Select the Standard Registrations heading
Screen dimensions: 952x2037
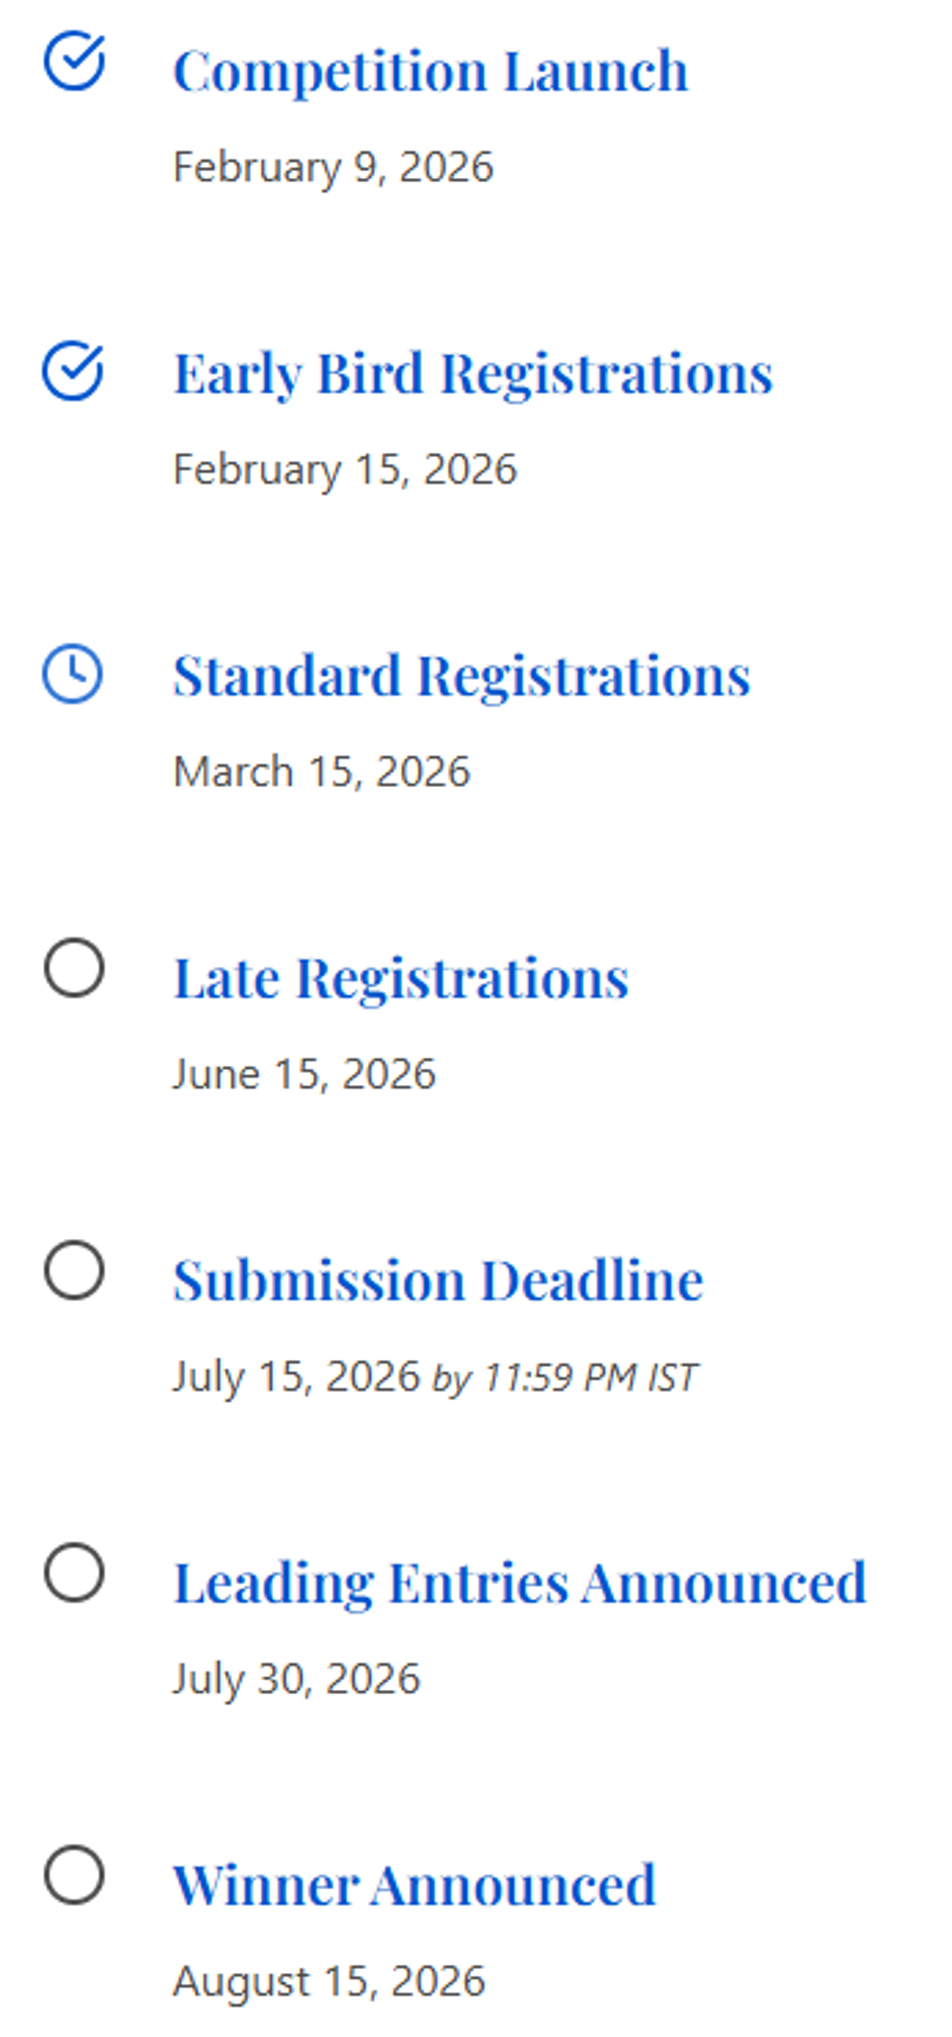461,676
